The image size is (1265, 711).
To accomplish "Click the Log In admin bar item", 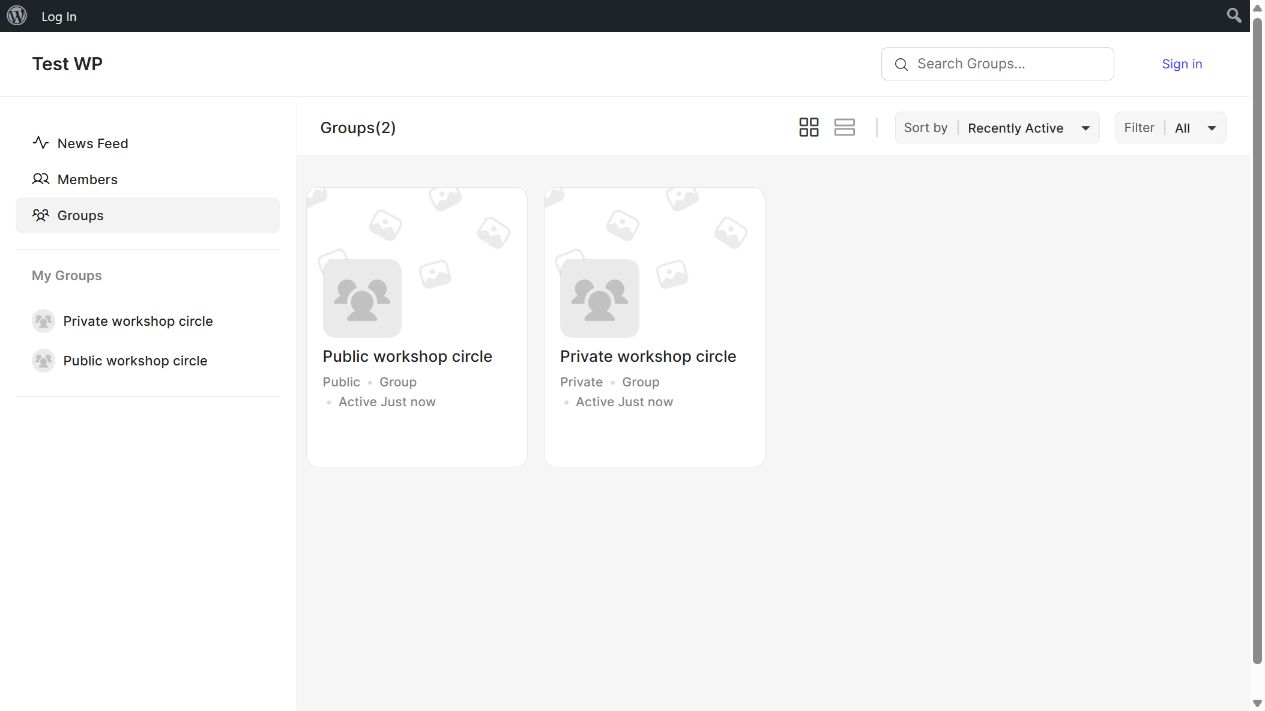I will point(59,16).
